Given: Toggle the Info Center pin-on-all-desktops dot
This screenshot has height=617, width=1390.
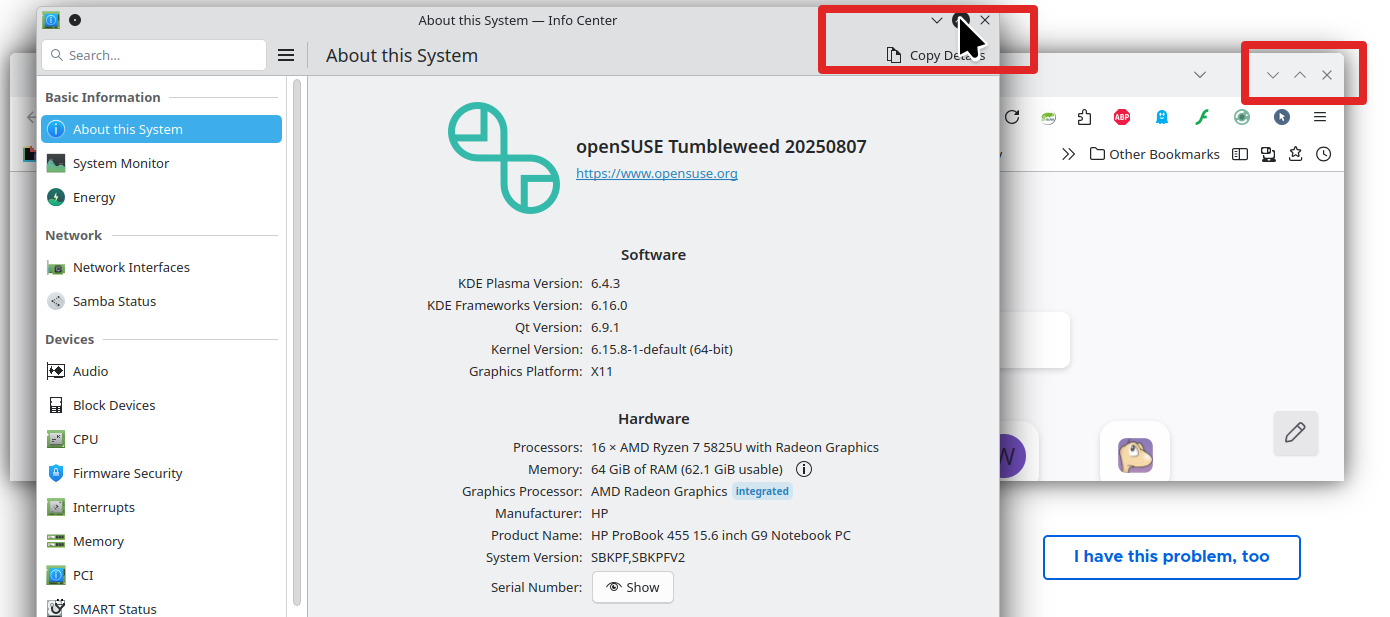Looking at the screenshot, I should (x=75, y=20).
